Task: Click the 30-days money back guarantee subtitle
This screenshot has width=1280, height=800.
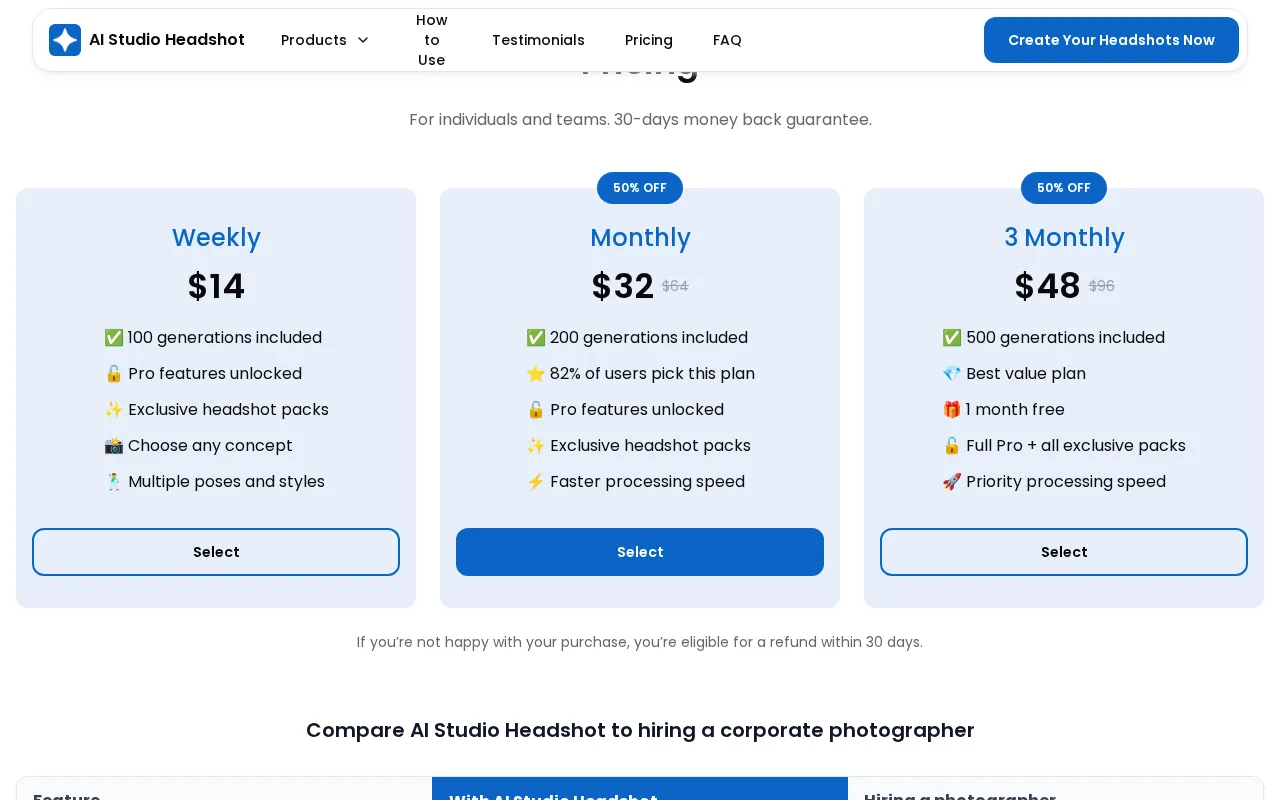Action: (x=640, y=120)
